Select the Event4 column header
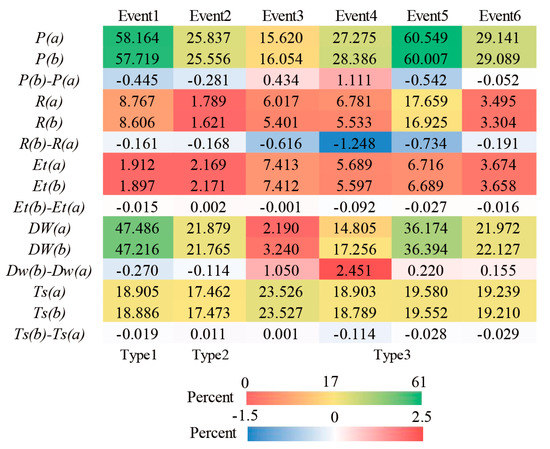Screen dimensions: 550x449 pos(356,16)
